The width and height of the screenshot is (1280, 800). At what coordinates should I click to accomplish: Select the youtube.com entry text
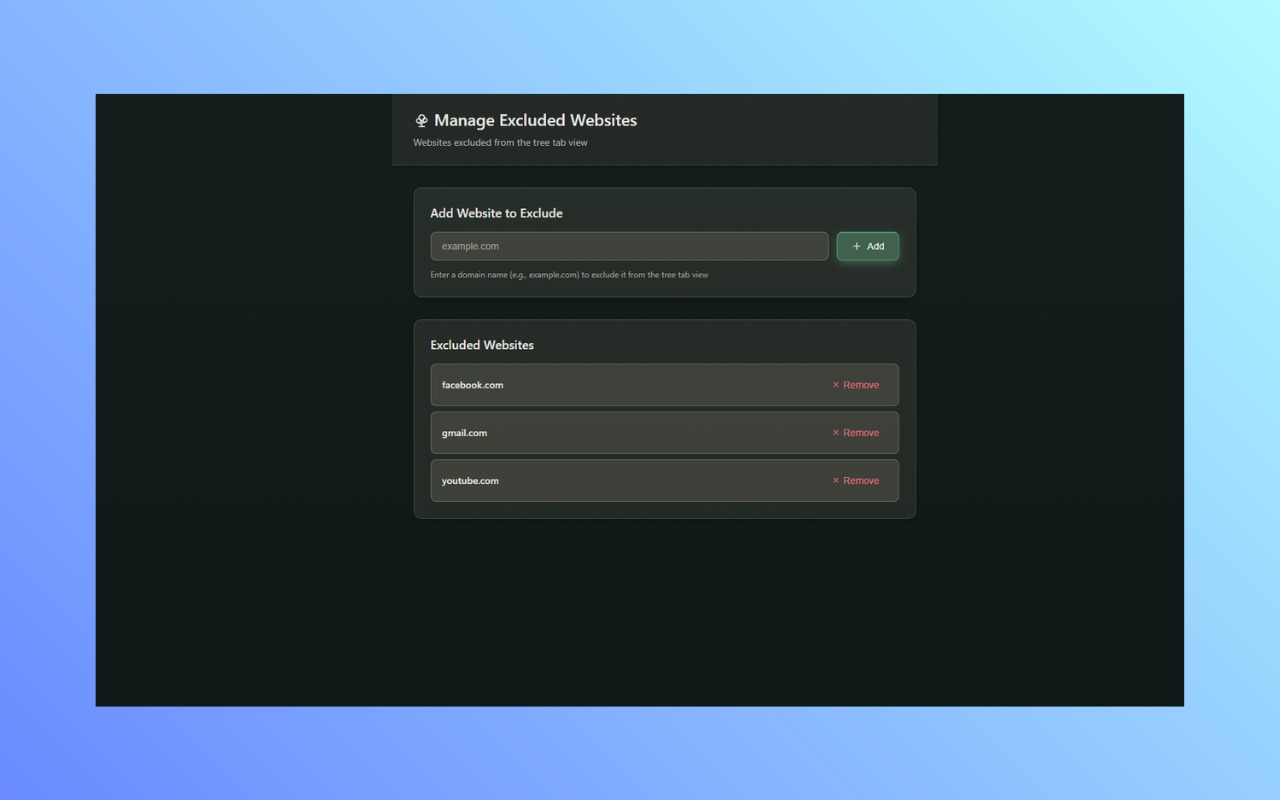pyautogui.click(x=470, y=481)
